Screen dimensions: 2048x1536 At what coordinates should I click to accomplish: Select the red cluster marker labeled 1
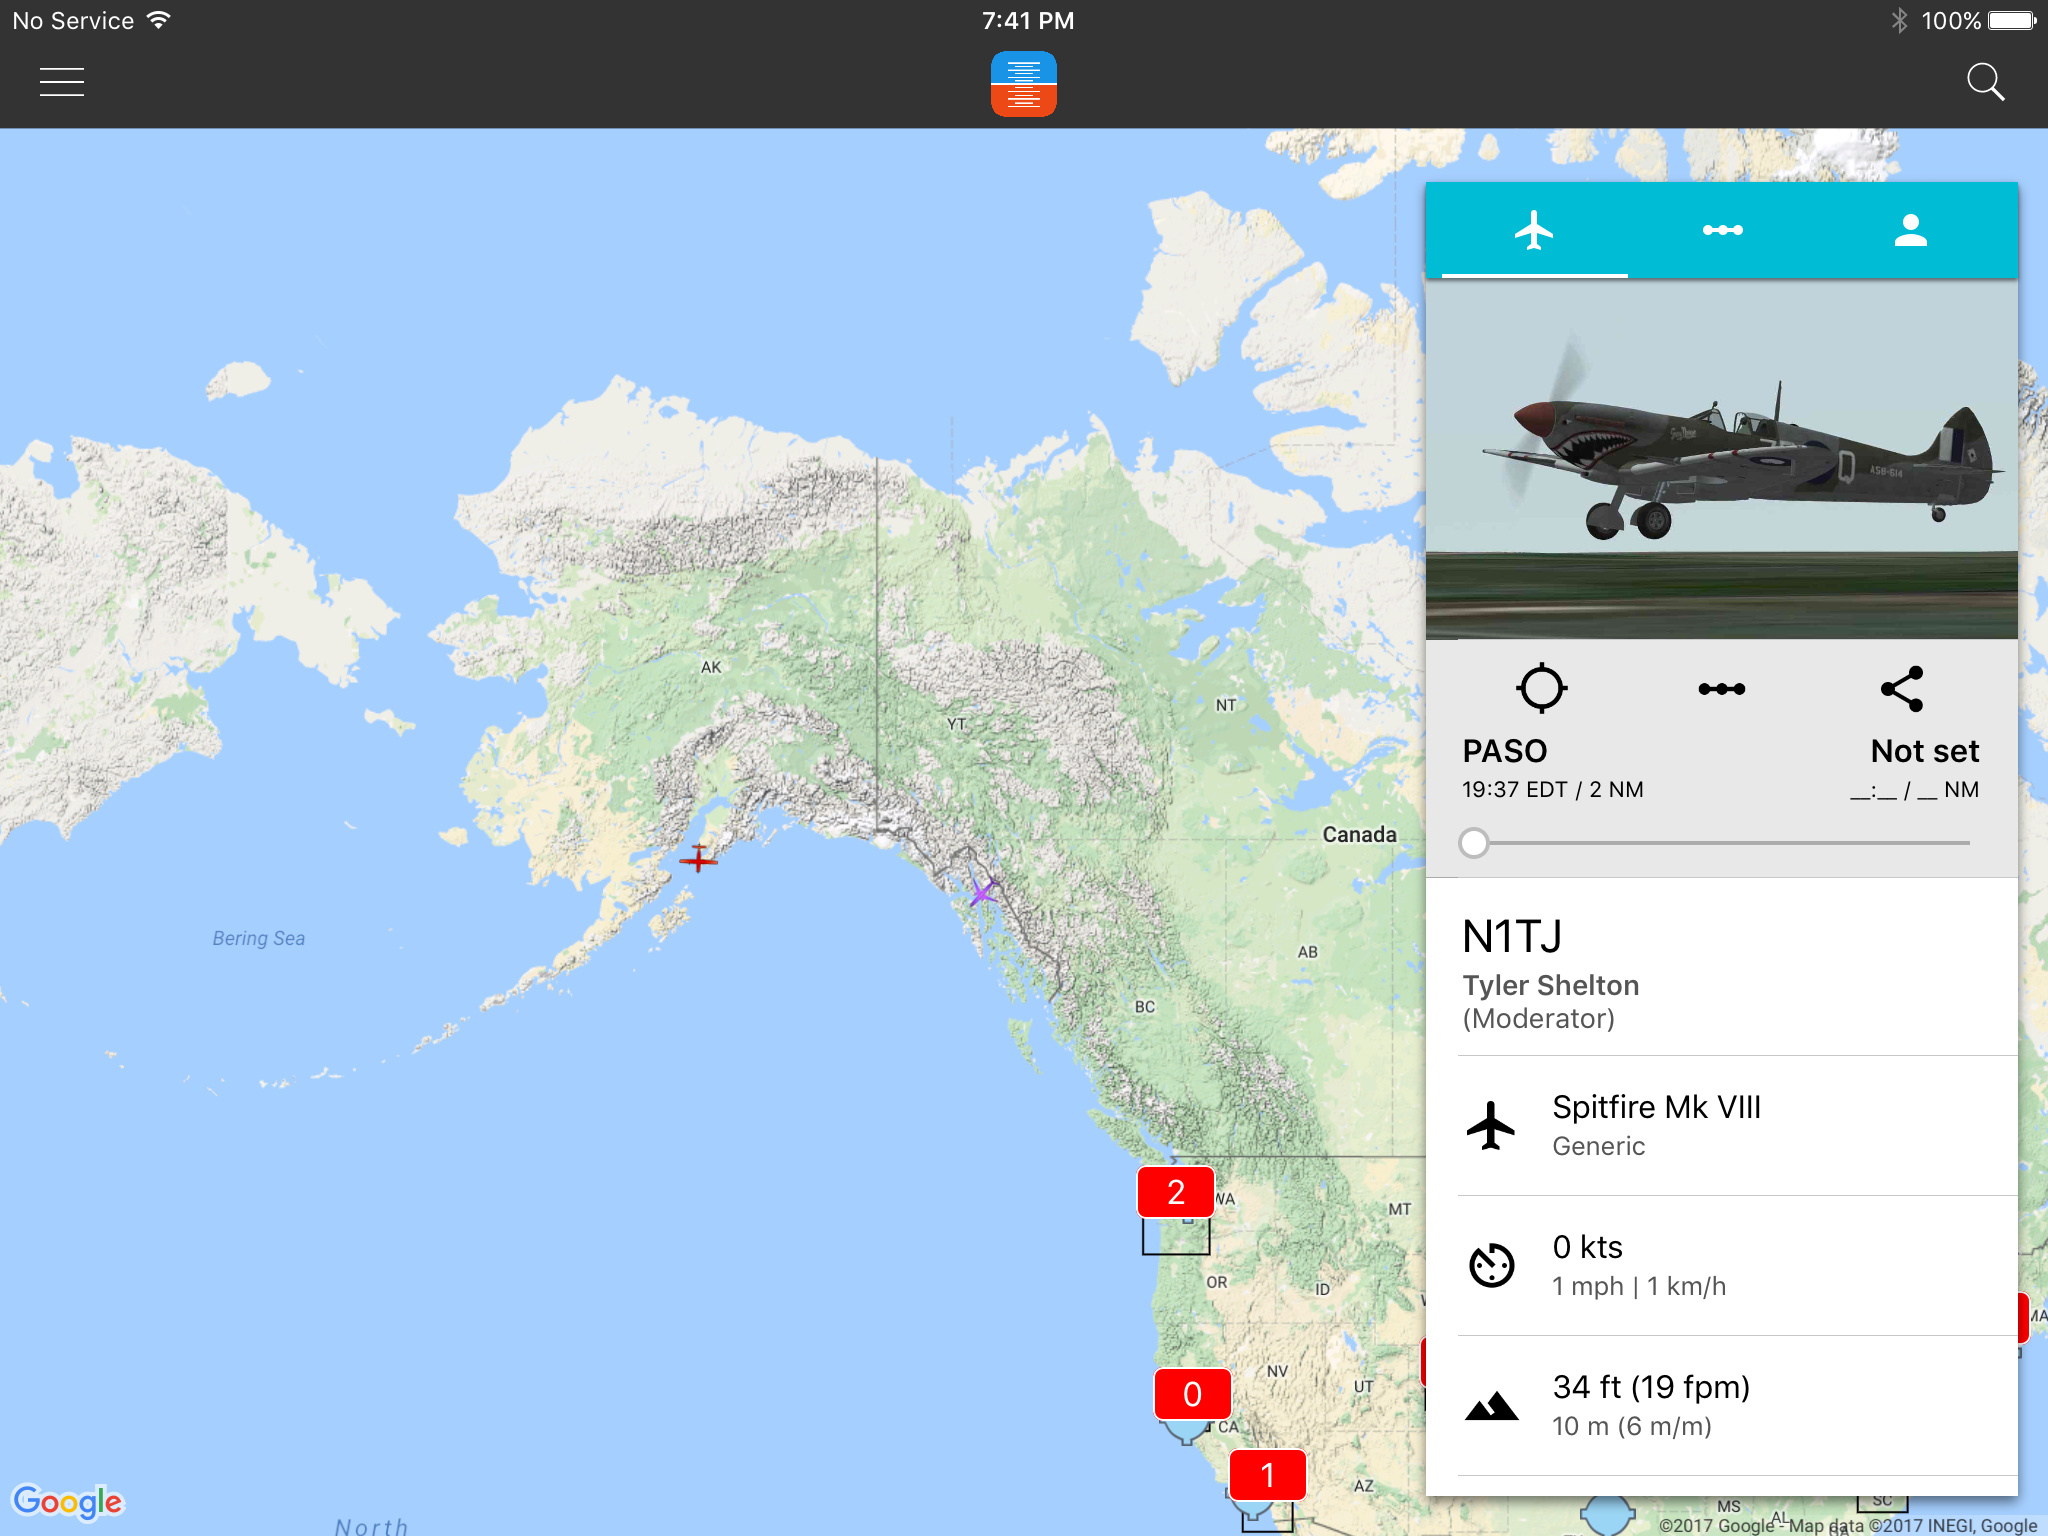coord(1267,1475)
